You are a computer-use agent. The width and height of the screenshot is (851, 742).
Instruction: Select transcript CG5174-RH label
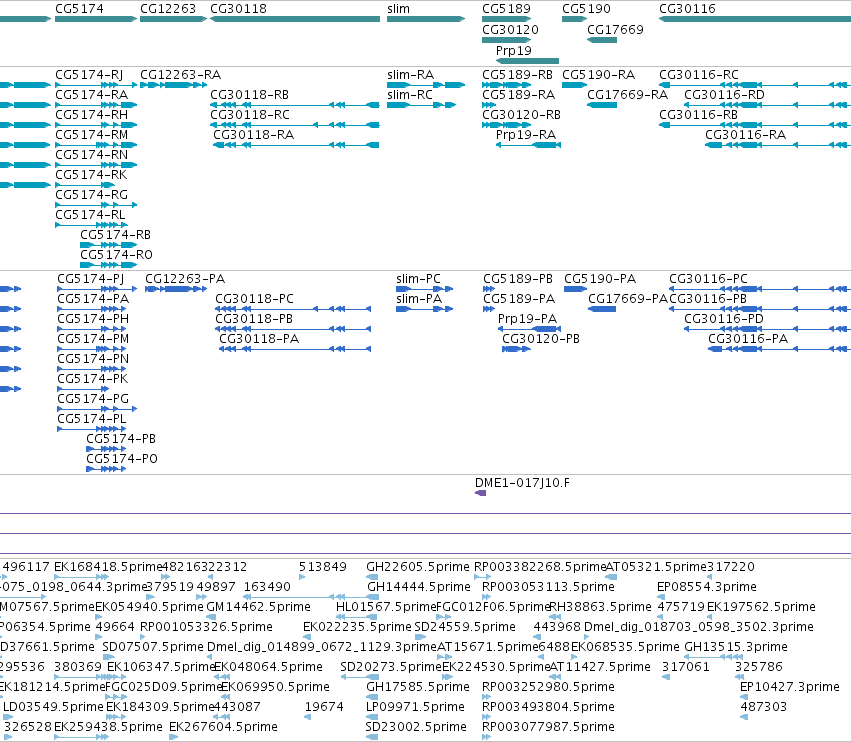pyautogui.click(x=92, y=115)
